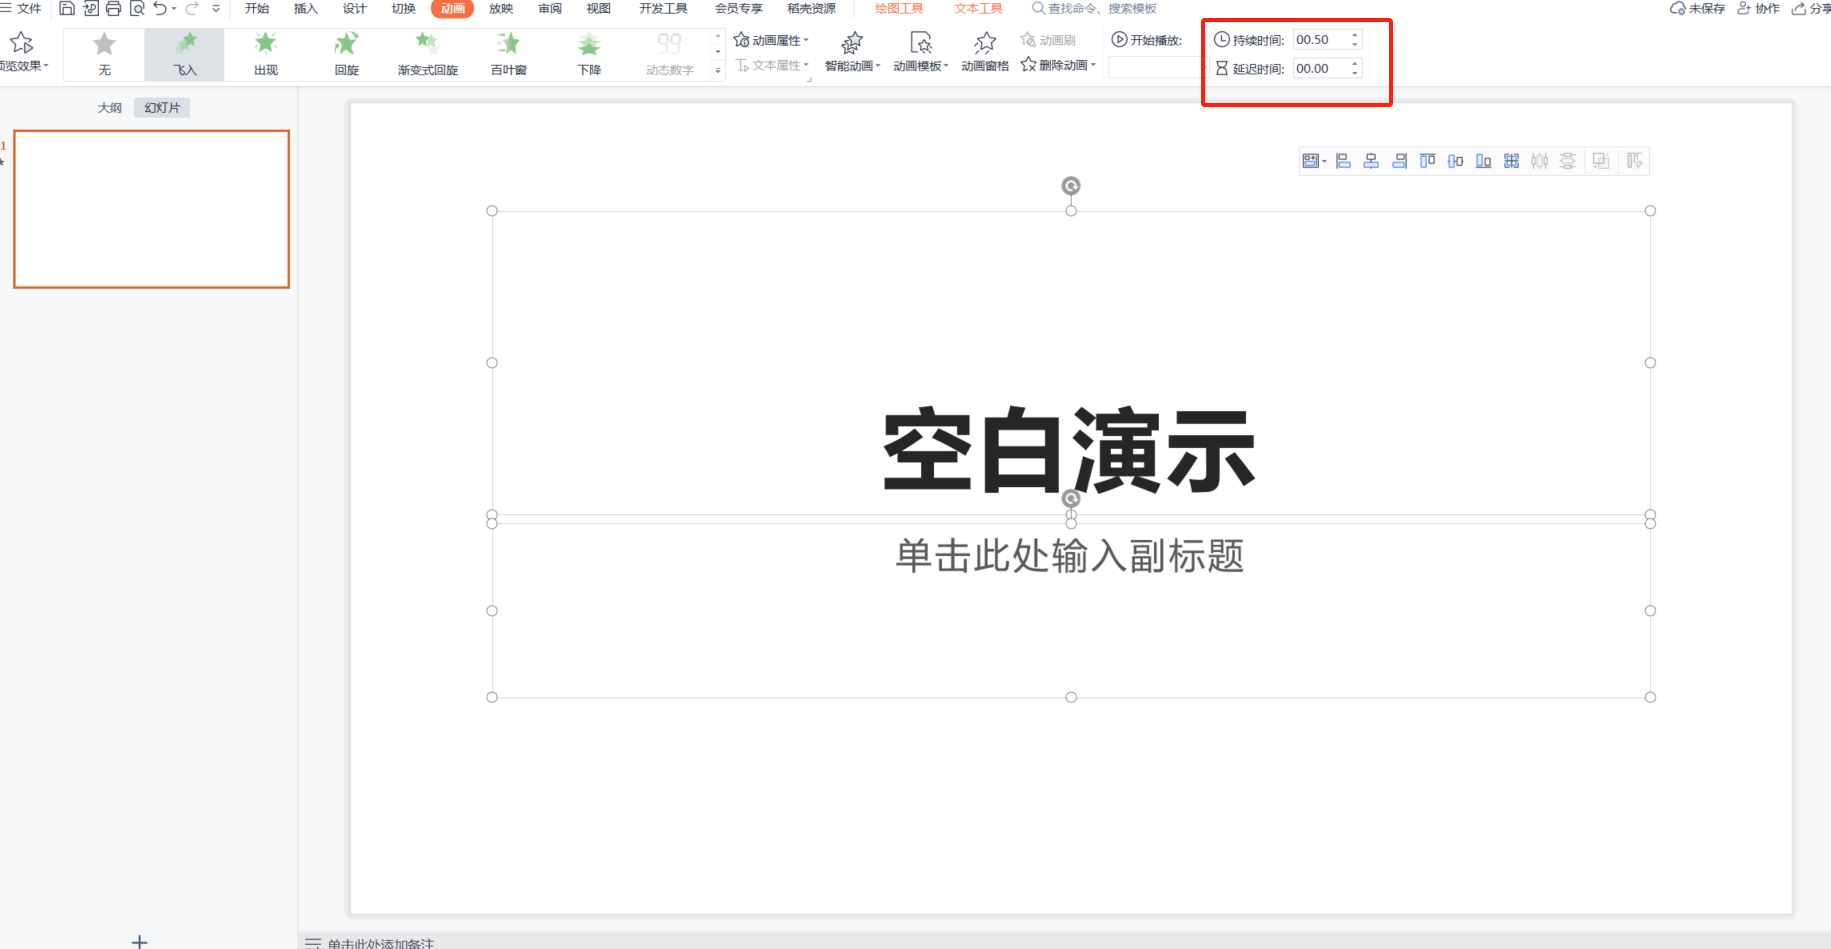Switch to the 开始 tab
The height and width of the screenshot is (949, 1831).
coord(257,9)
